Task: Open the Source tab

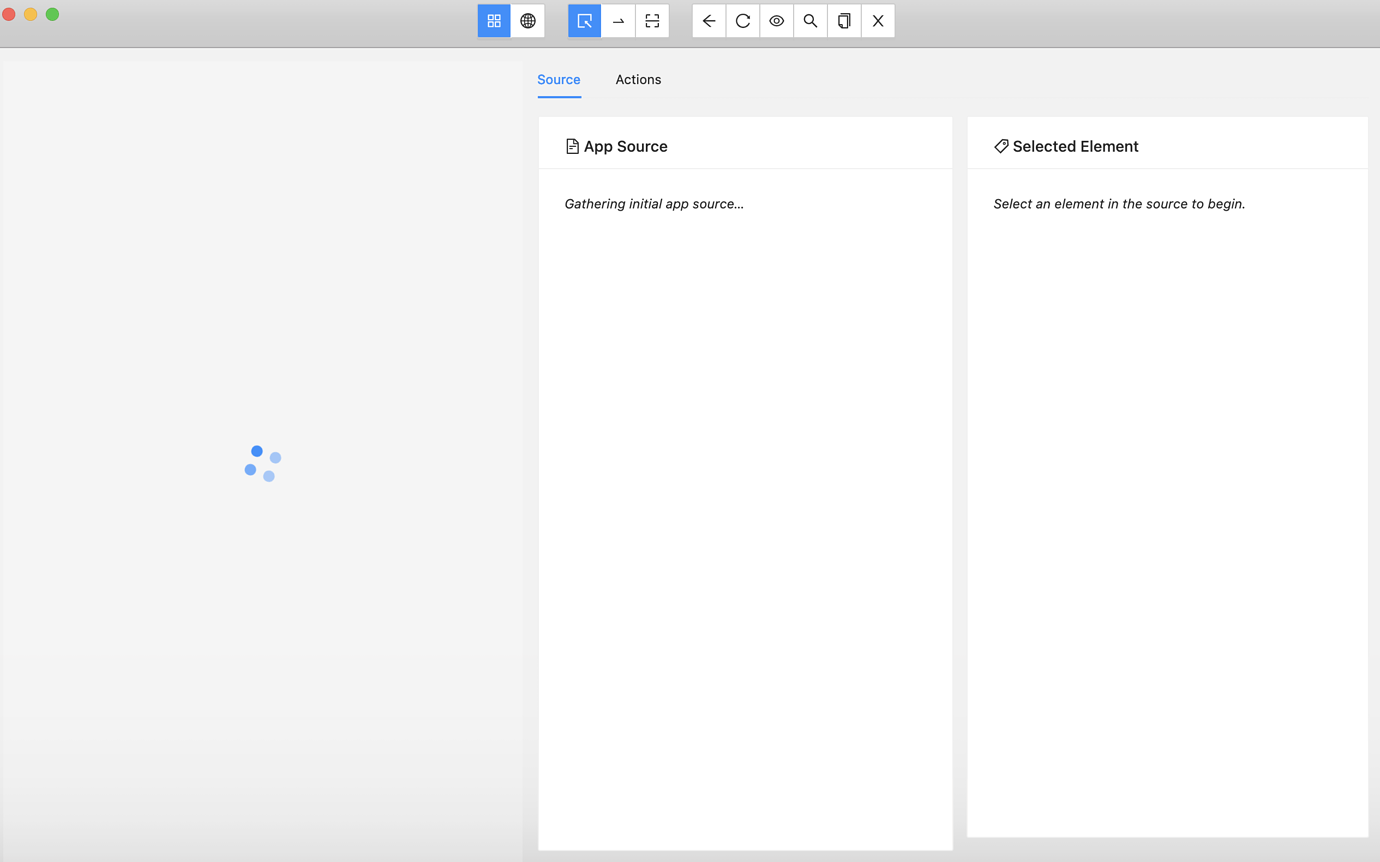Action: point(559,80)
